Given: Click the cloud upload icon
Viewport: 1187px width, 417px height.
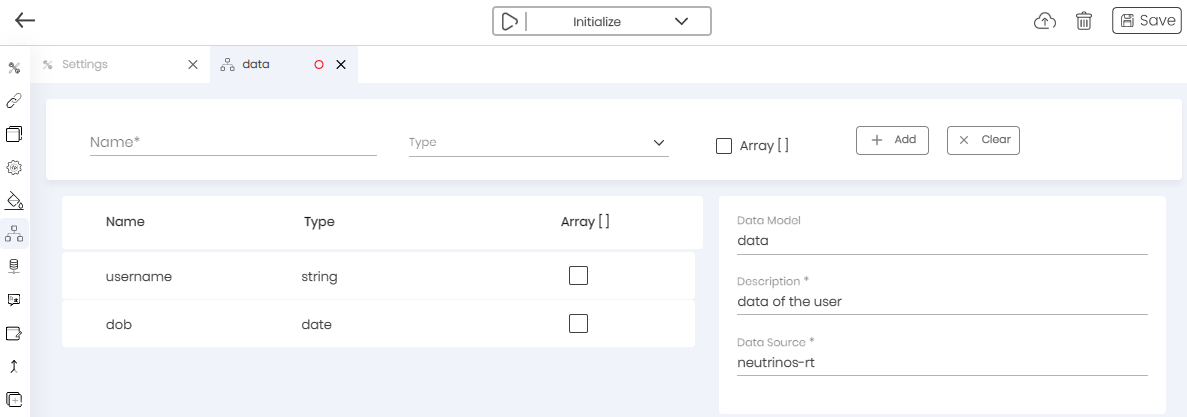Looking at the screenshot, I should tap(1045, 21).
